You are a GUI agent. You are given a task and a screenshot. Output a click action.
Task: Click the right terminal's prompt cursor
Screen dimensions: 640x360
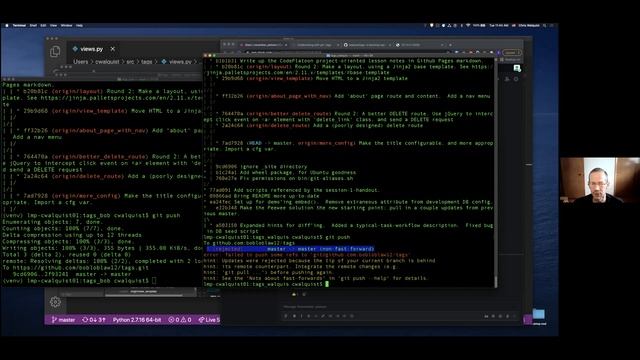(x=327, y=284)
